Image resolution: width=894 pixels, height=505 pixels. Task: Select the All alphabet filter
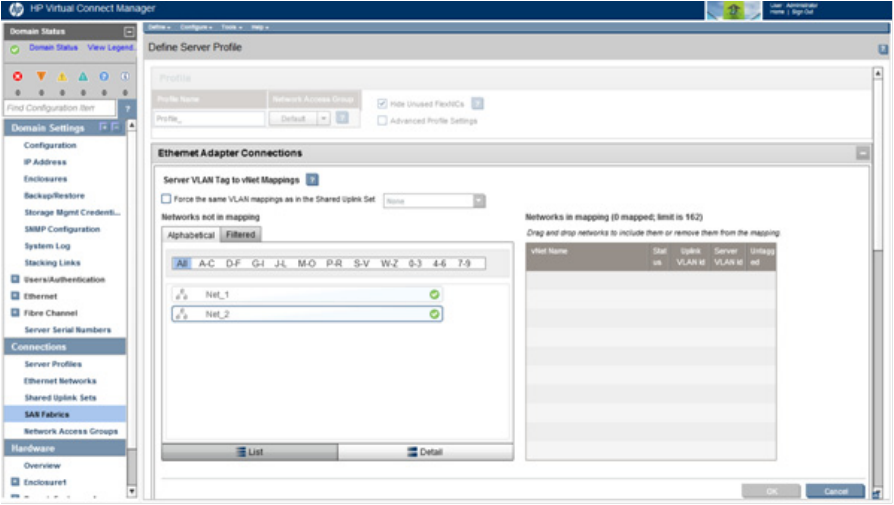tap(182, 263)
